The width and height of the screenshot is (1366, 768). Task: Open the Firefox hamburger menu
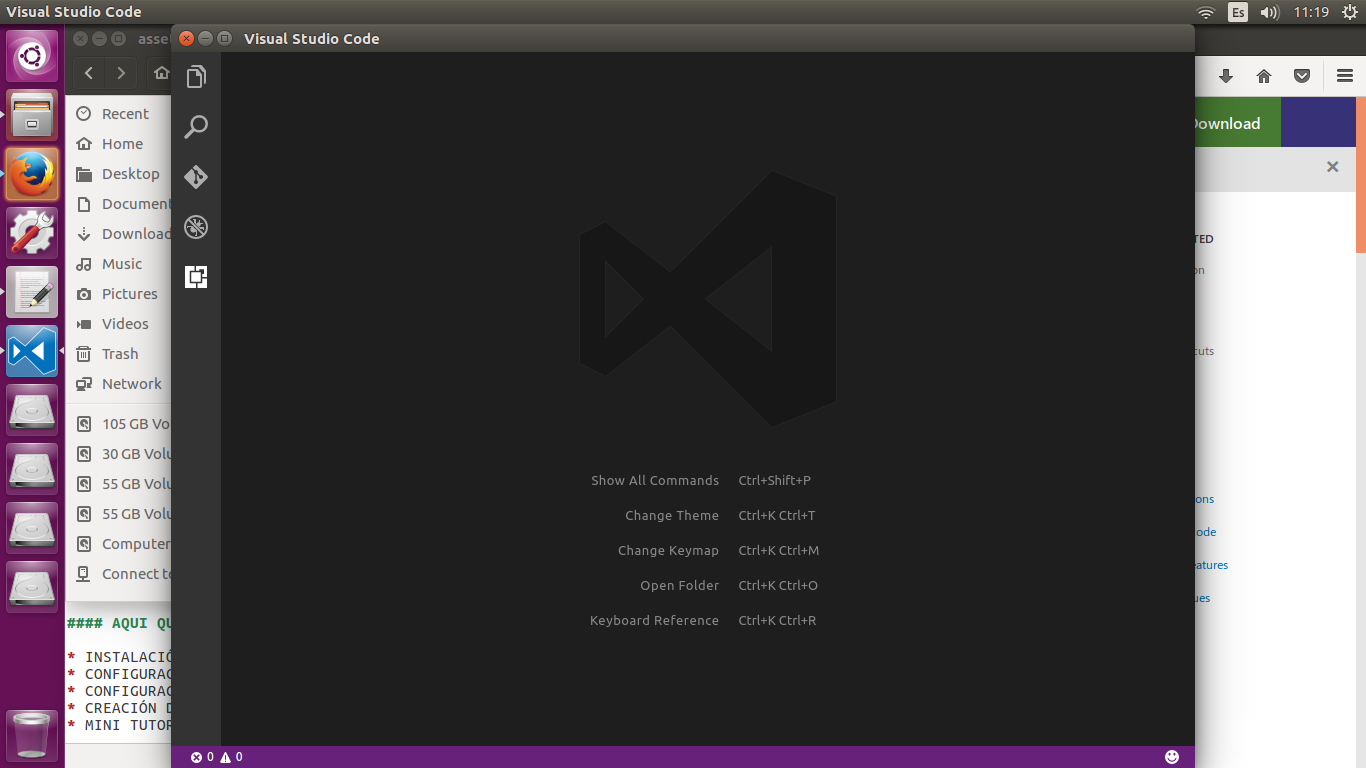point(1345,76)
